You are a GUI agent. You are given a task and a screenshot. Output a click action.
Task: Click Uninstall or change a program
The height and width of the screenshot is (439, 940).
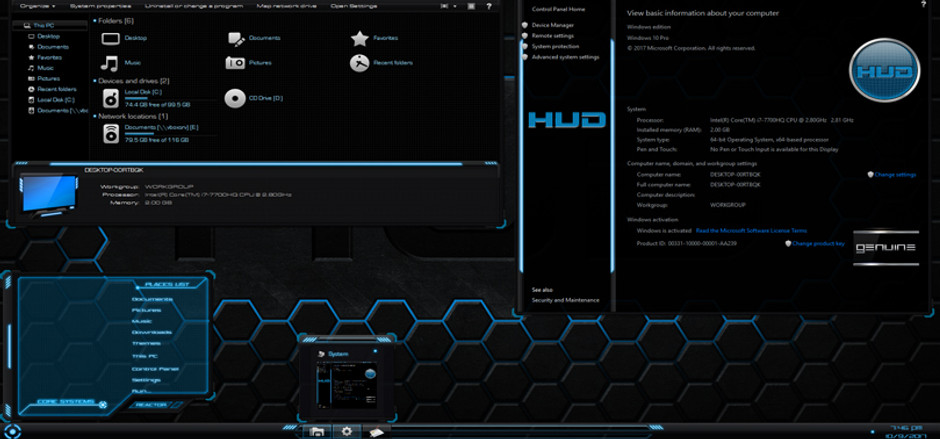point(194,6)
